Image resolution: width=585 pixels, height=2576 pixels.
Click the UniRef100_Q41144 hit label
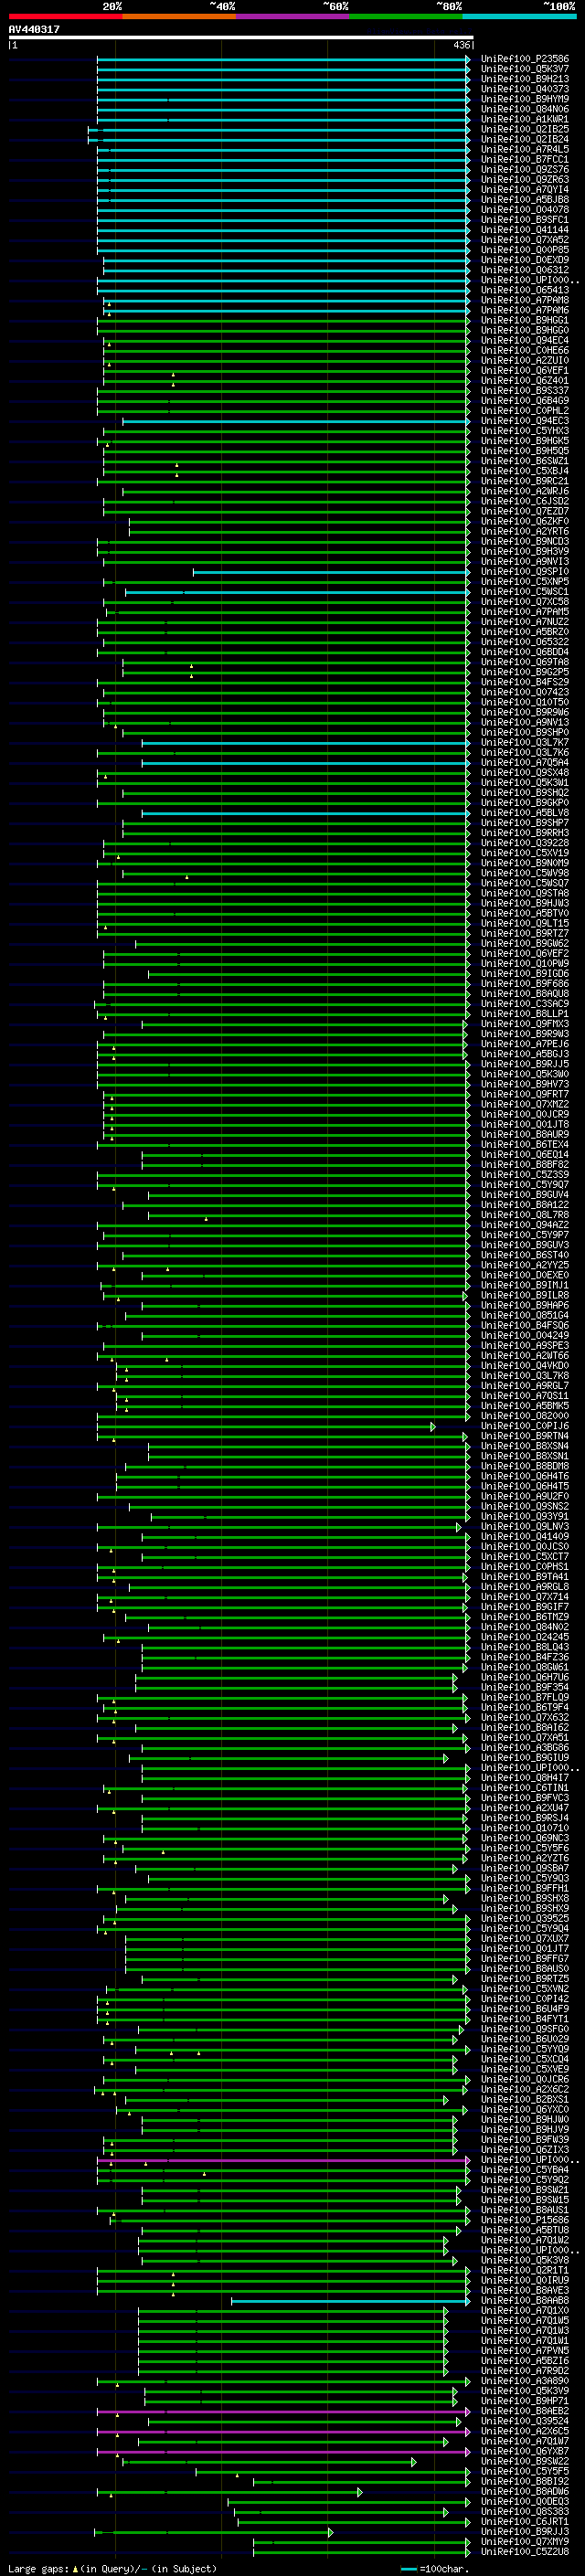[525, 229]
